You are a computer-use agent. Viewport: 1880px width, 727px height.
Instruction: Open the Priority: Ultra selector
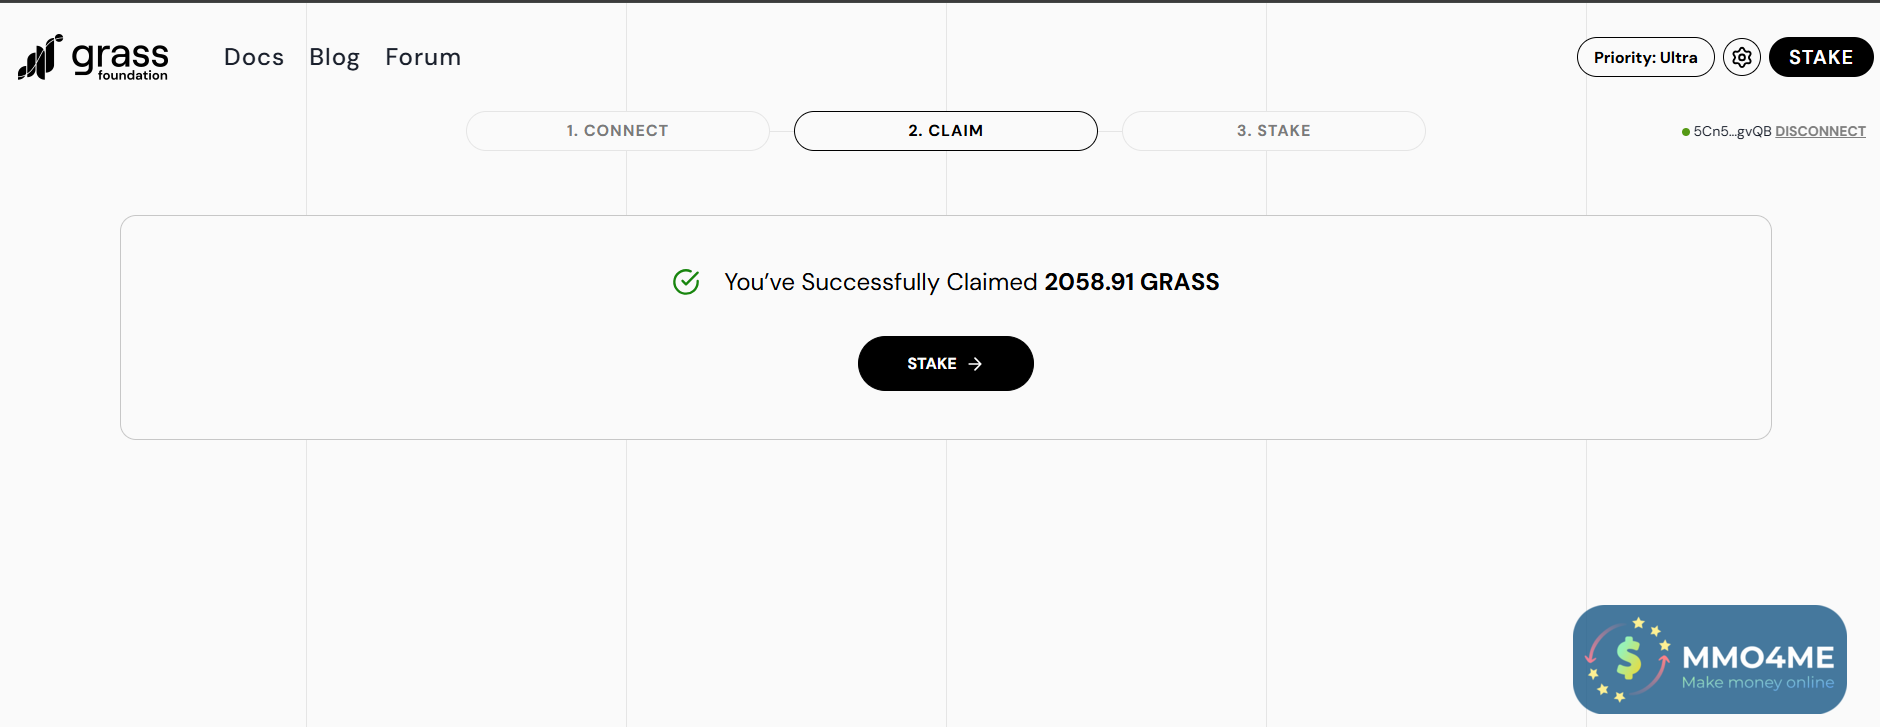pos(1645,57)
